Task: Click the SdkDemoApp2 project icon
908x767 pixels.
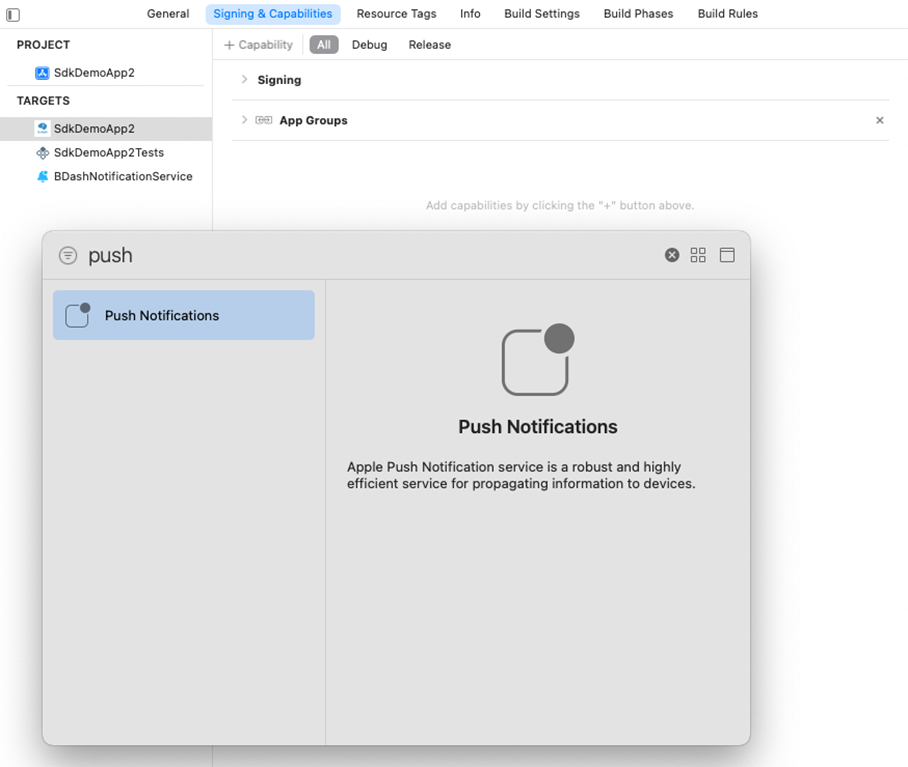Action: pos(42,73)
